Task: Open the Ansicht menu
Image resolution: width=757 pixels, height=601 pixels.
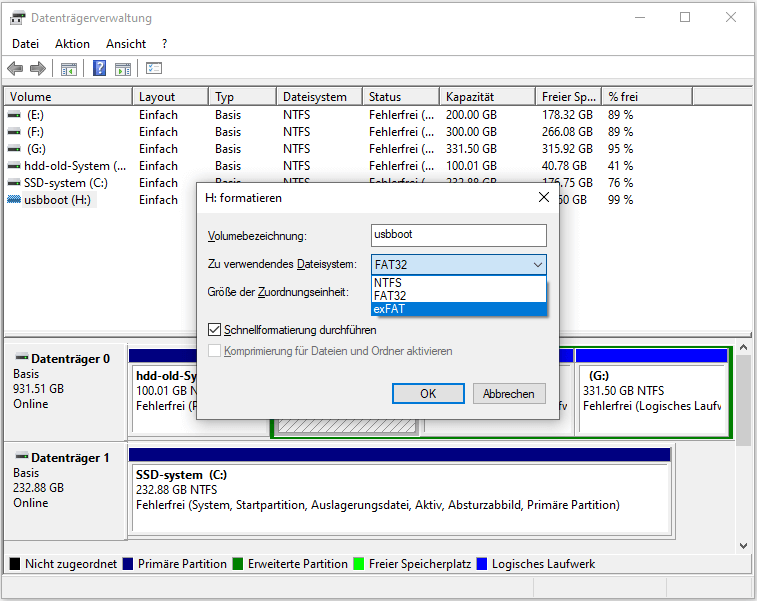Action: point(126,44)
